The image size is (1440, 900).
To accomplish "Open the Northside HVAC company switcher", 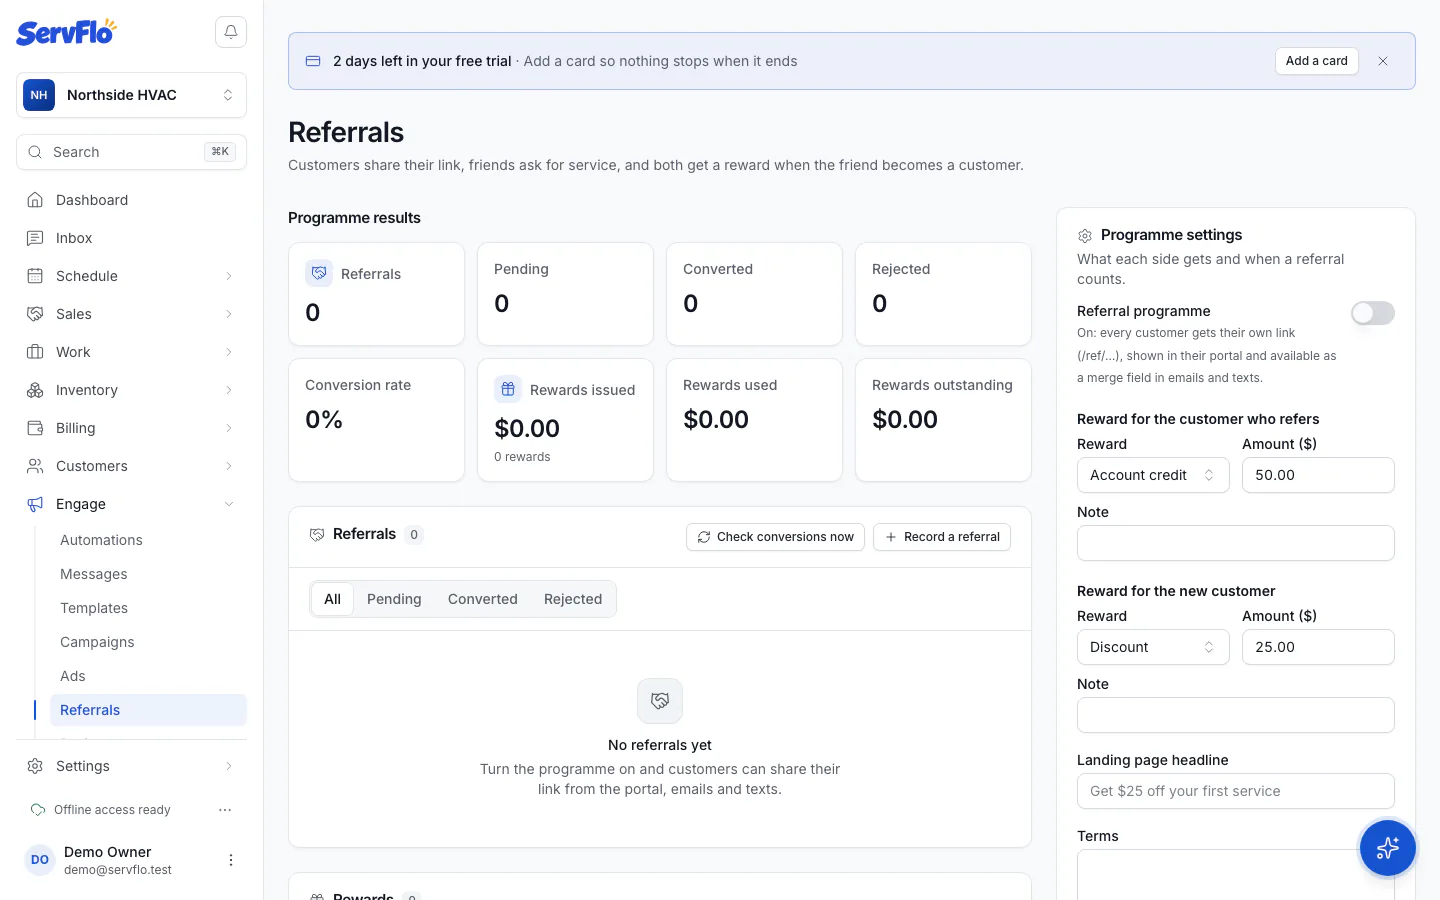I will [131, 95].
